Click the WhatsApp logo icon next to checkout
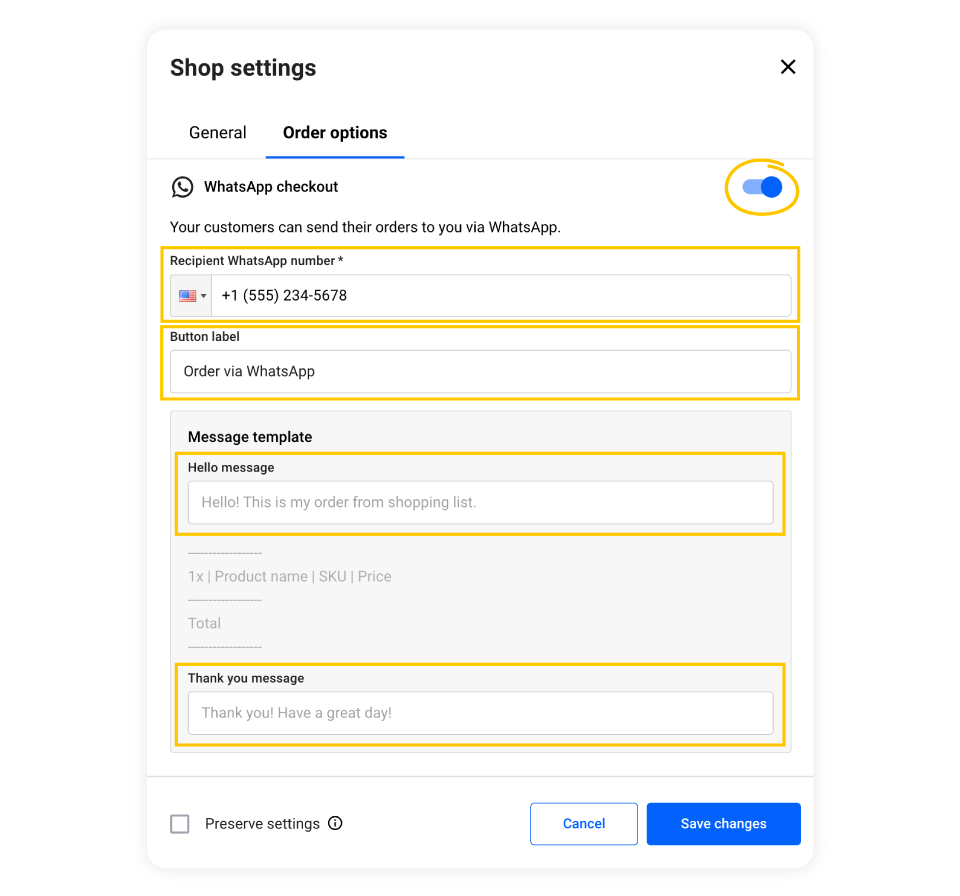 (182, 187)
